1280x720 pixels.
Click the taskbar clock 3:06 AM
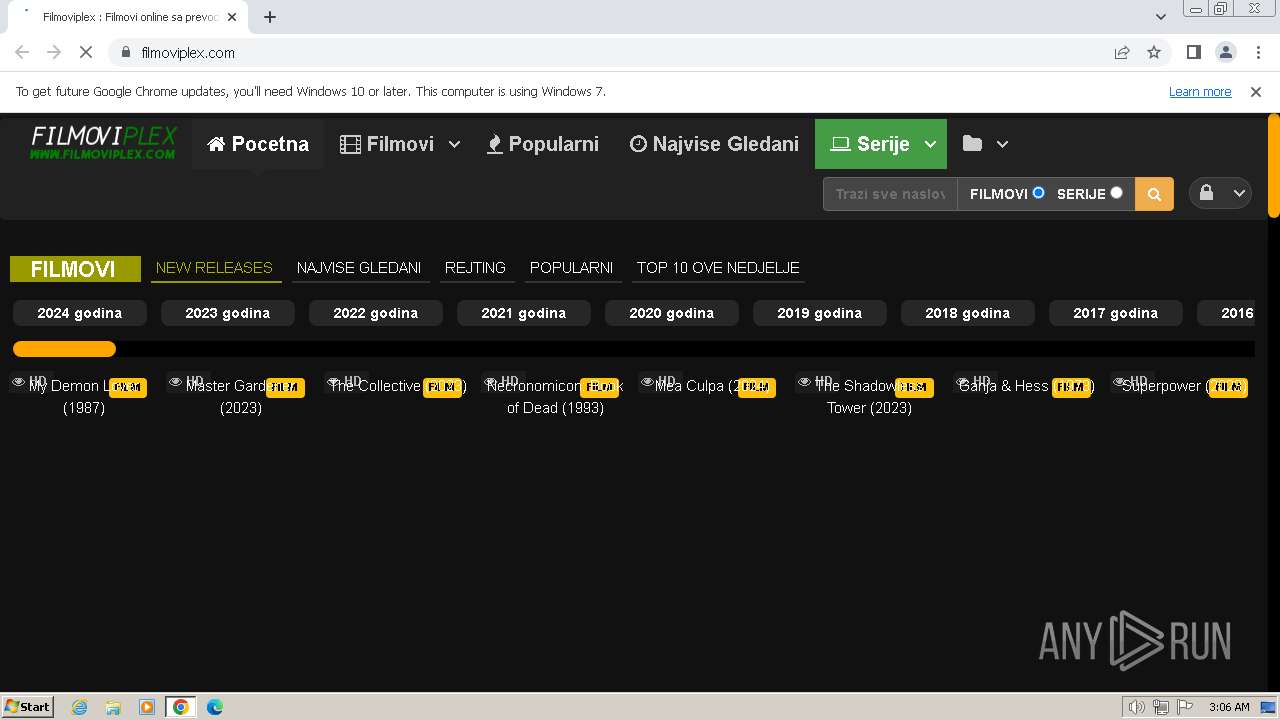point(1229,707)
